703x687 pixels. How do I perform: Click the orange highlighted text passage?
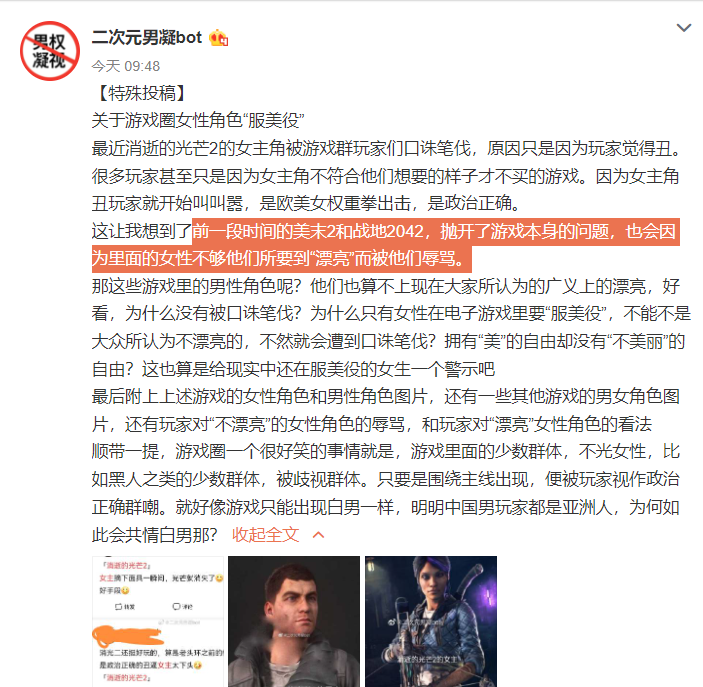click(386, 245)
